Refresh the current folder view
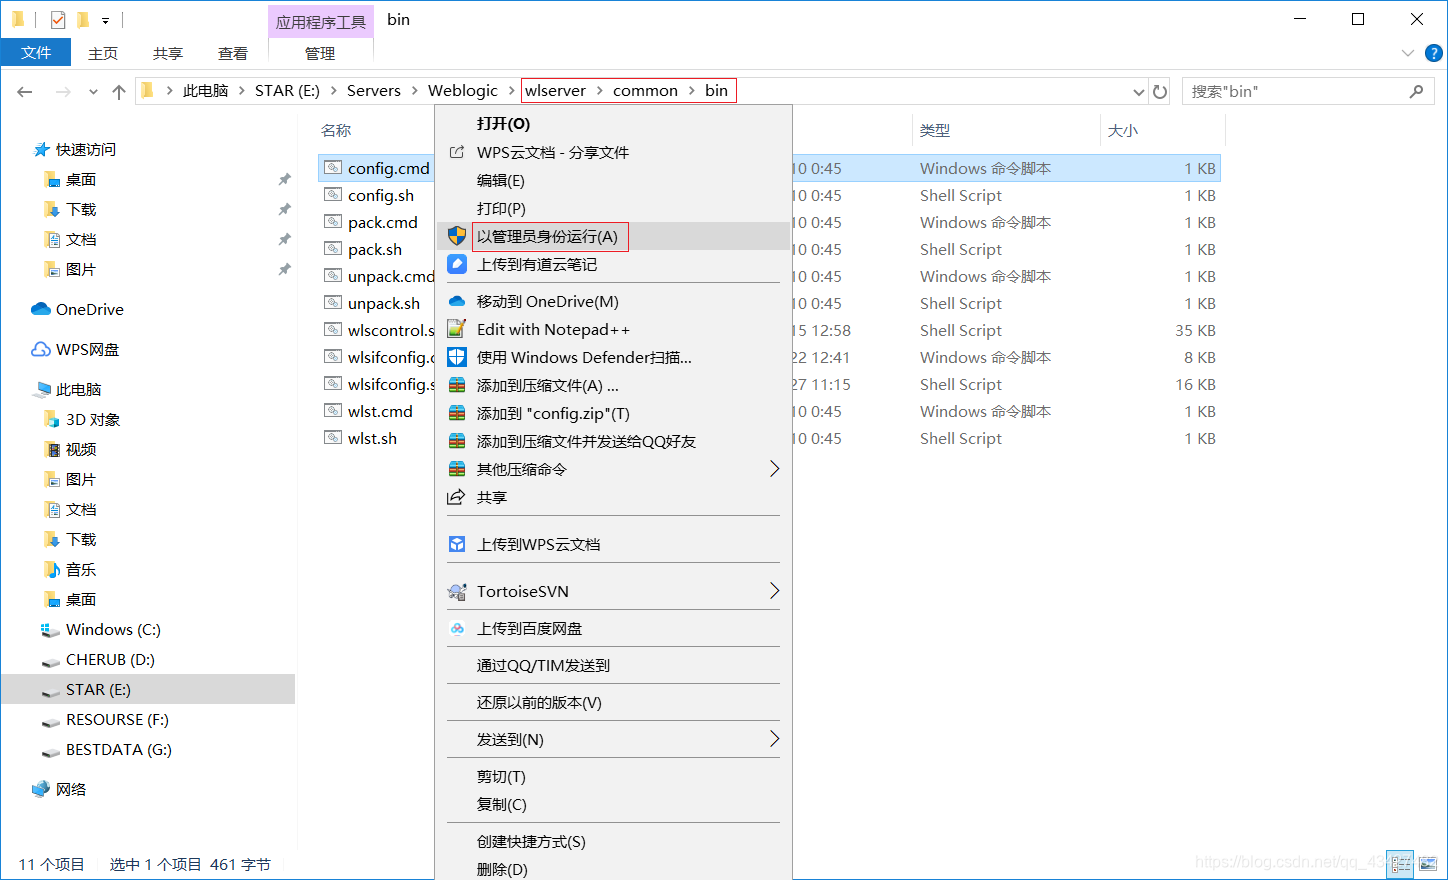Viewport: 1448px width, 880px height. tap(1160, 91)
